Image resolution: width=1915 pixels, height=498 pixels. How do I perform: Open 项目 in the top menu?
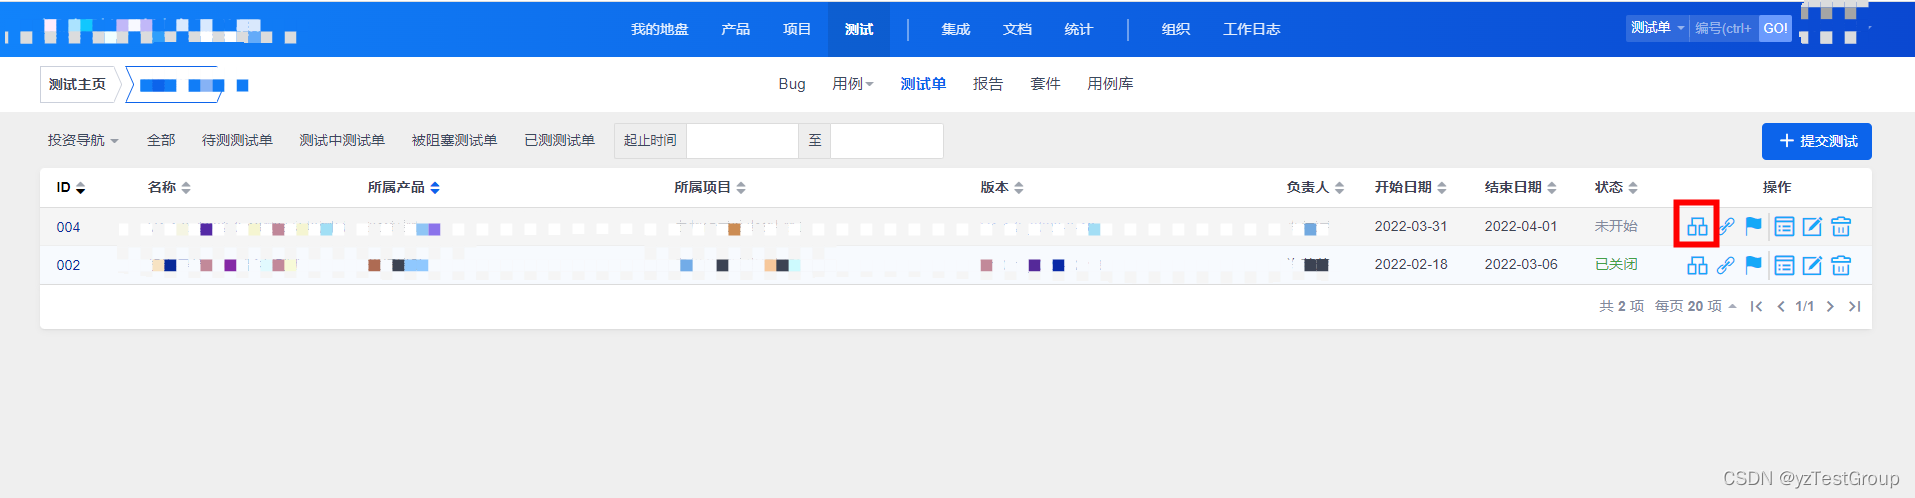797,29
